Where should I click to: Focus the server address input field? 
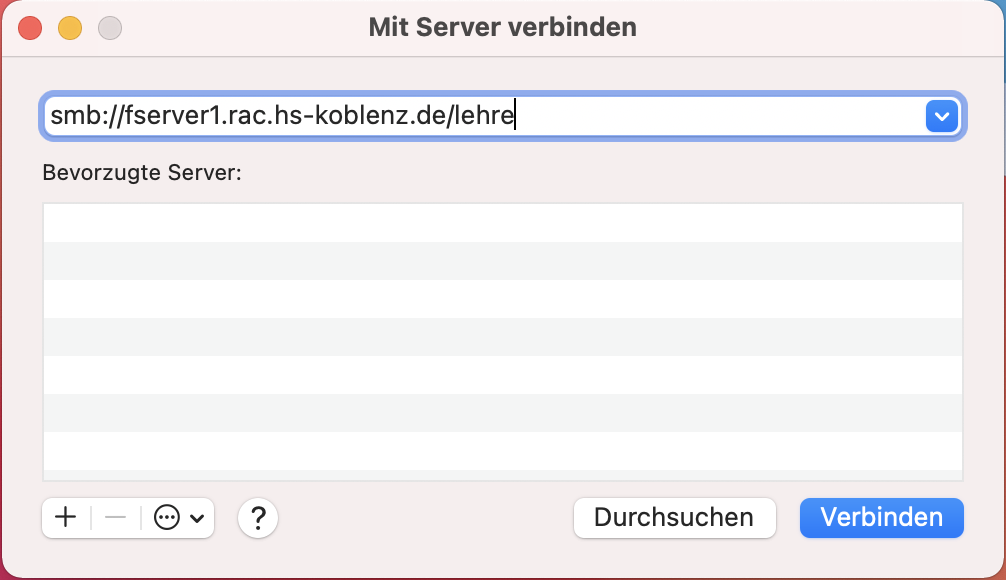point(700,117)
